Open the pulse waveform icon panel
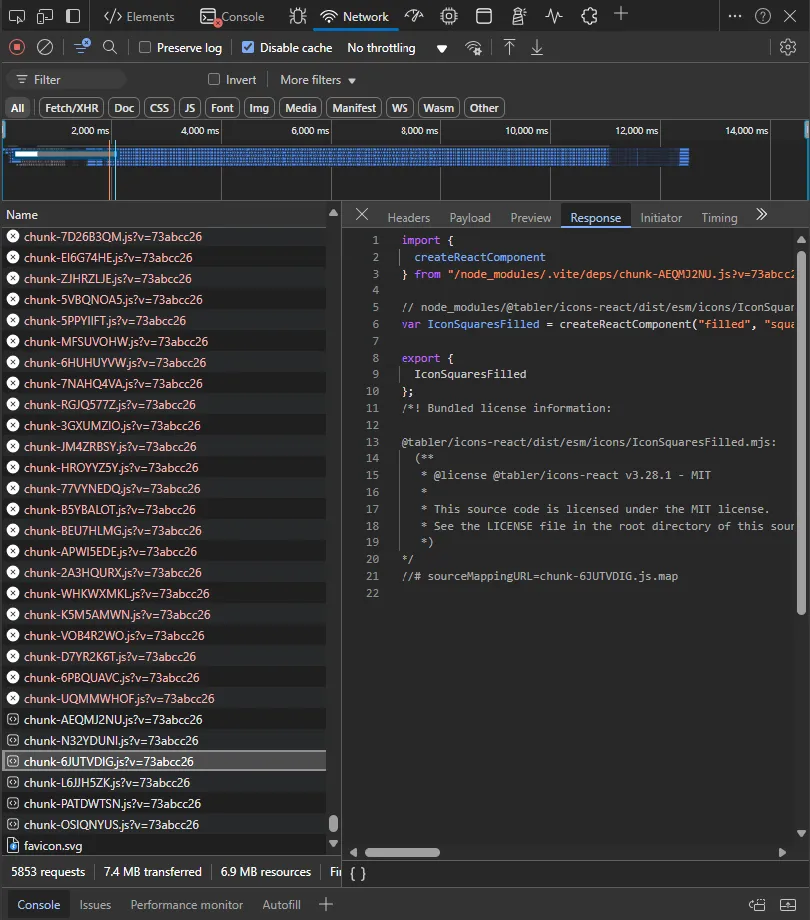The width and height of the screenshot is (810, 920). (554, 16)
